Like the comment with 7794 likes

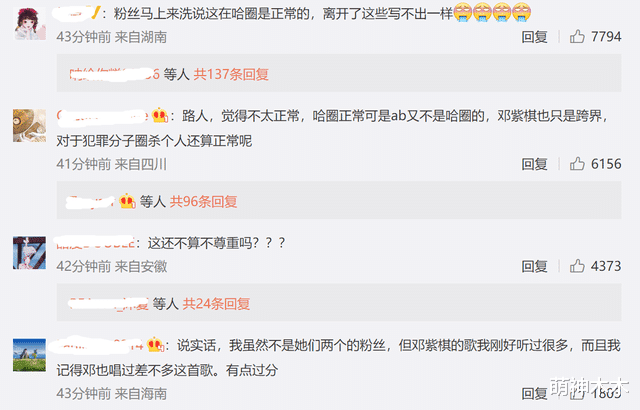577,37
